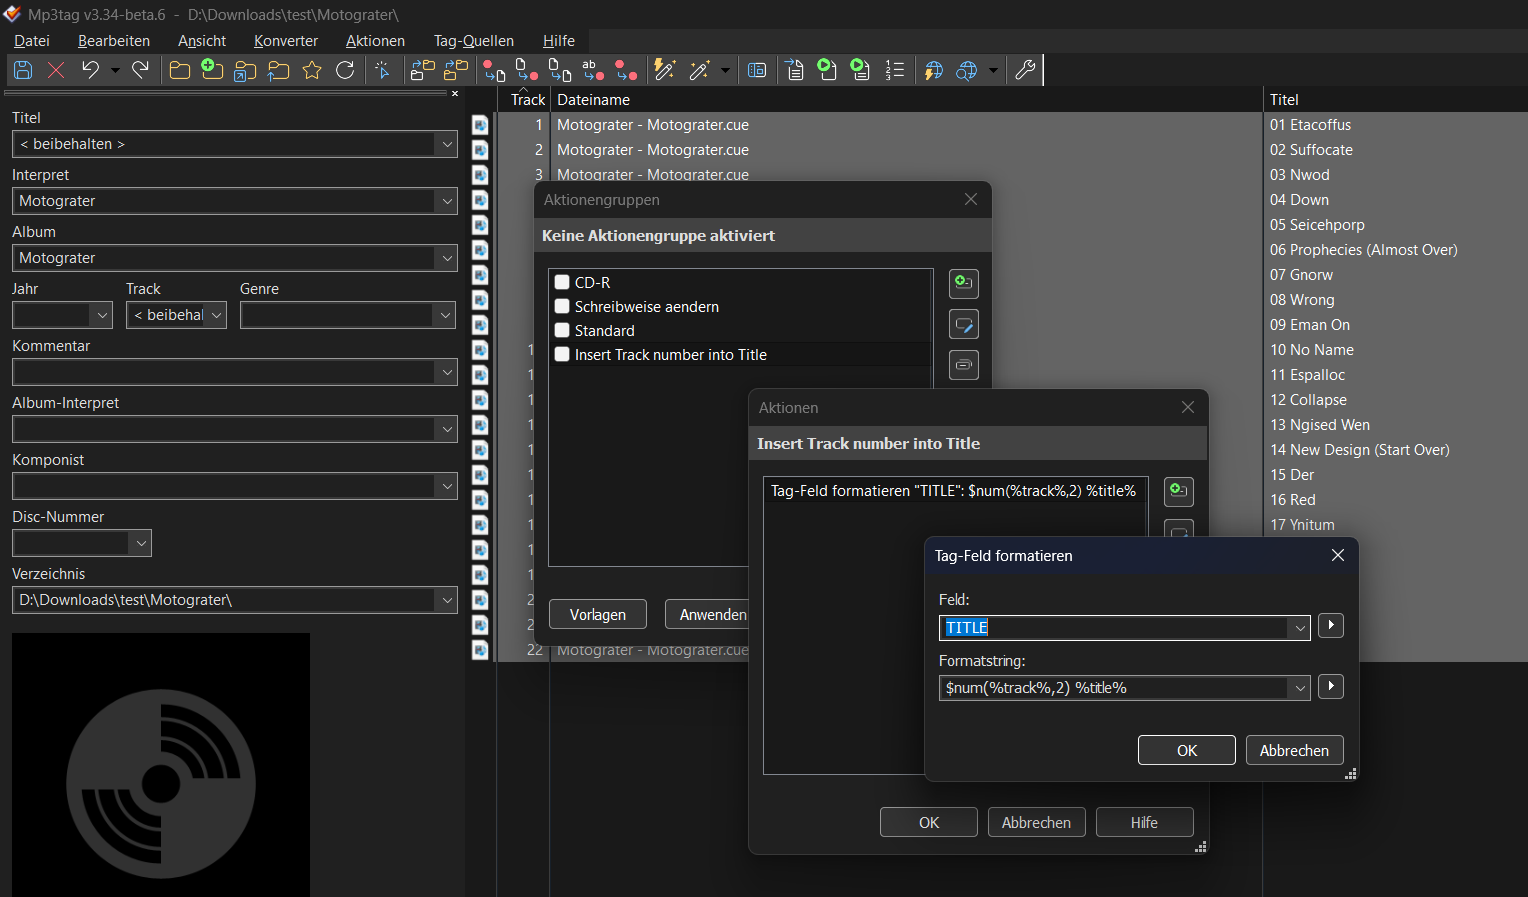Open the Verzeichnis path dropdown
Viewport: 1528px width, 897px height.
[447, 600]
